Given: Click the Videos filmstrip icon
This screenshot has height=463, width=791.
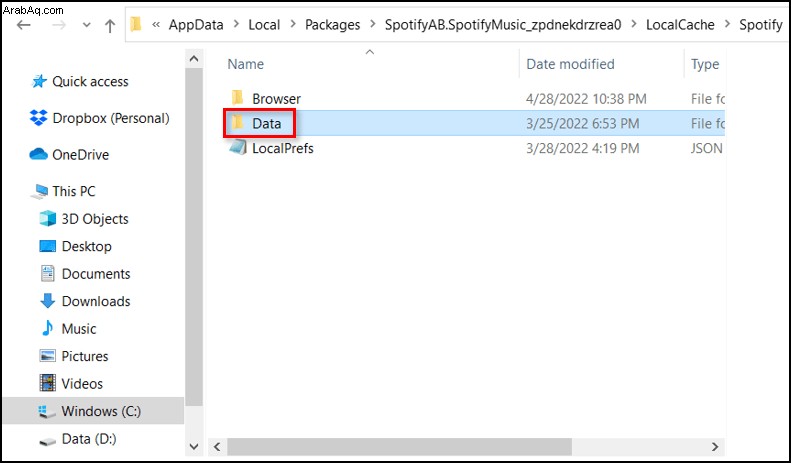Looking at the screenshot, I should [48, 383].
